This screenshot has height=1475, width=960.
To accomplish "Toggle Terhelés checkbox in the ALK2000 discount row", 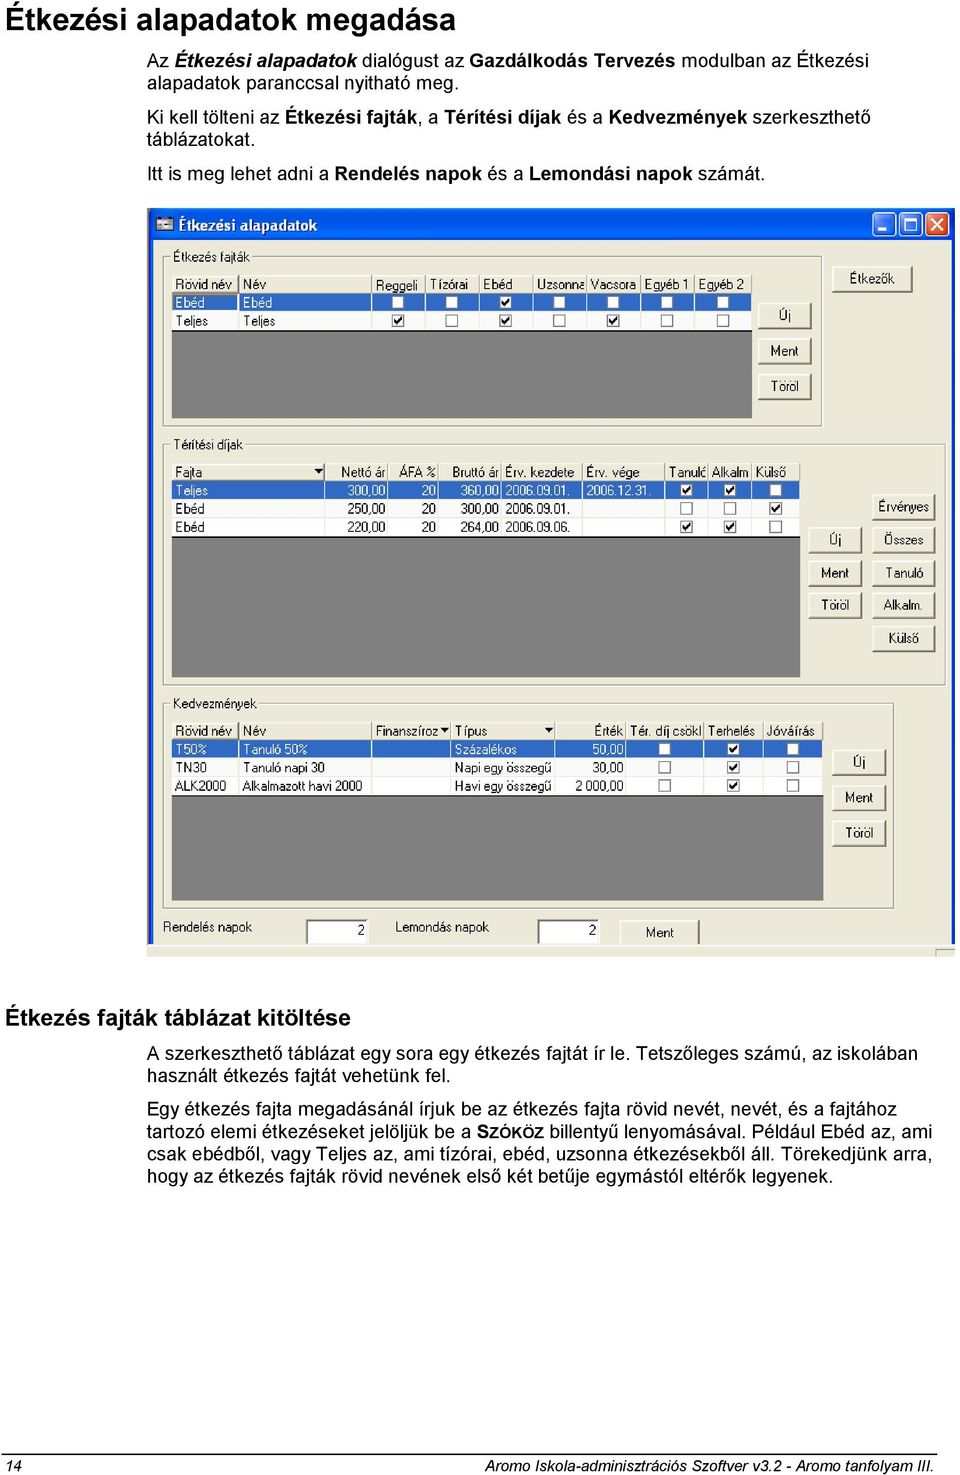I will 733,786.
